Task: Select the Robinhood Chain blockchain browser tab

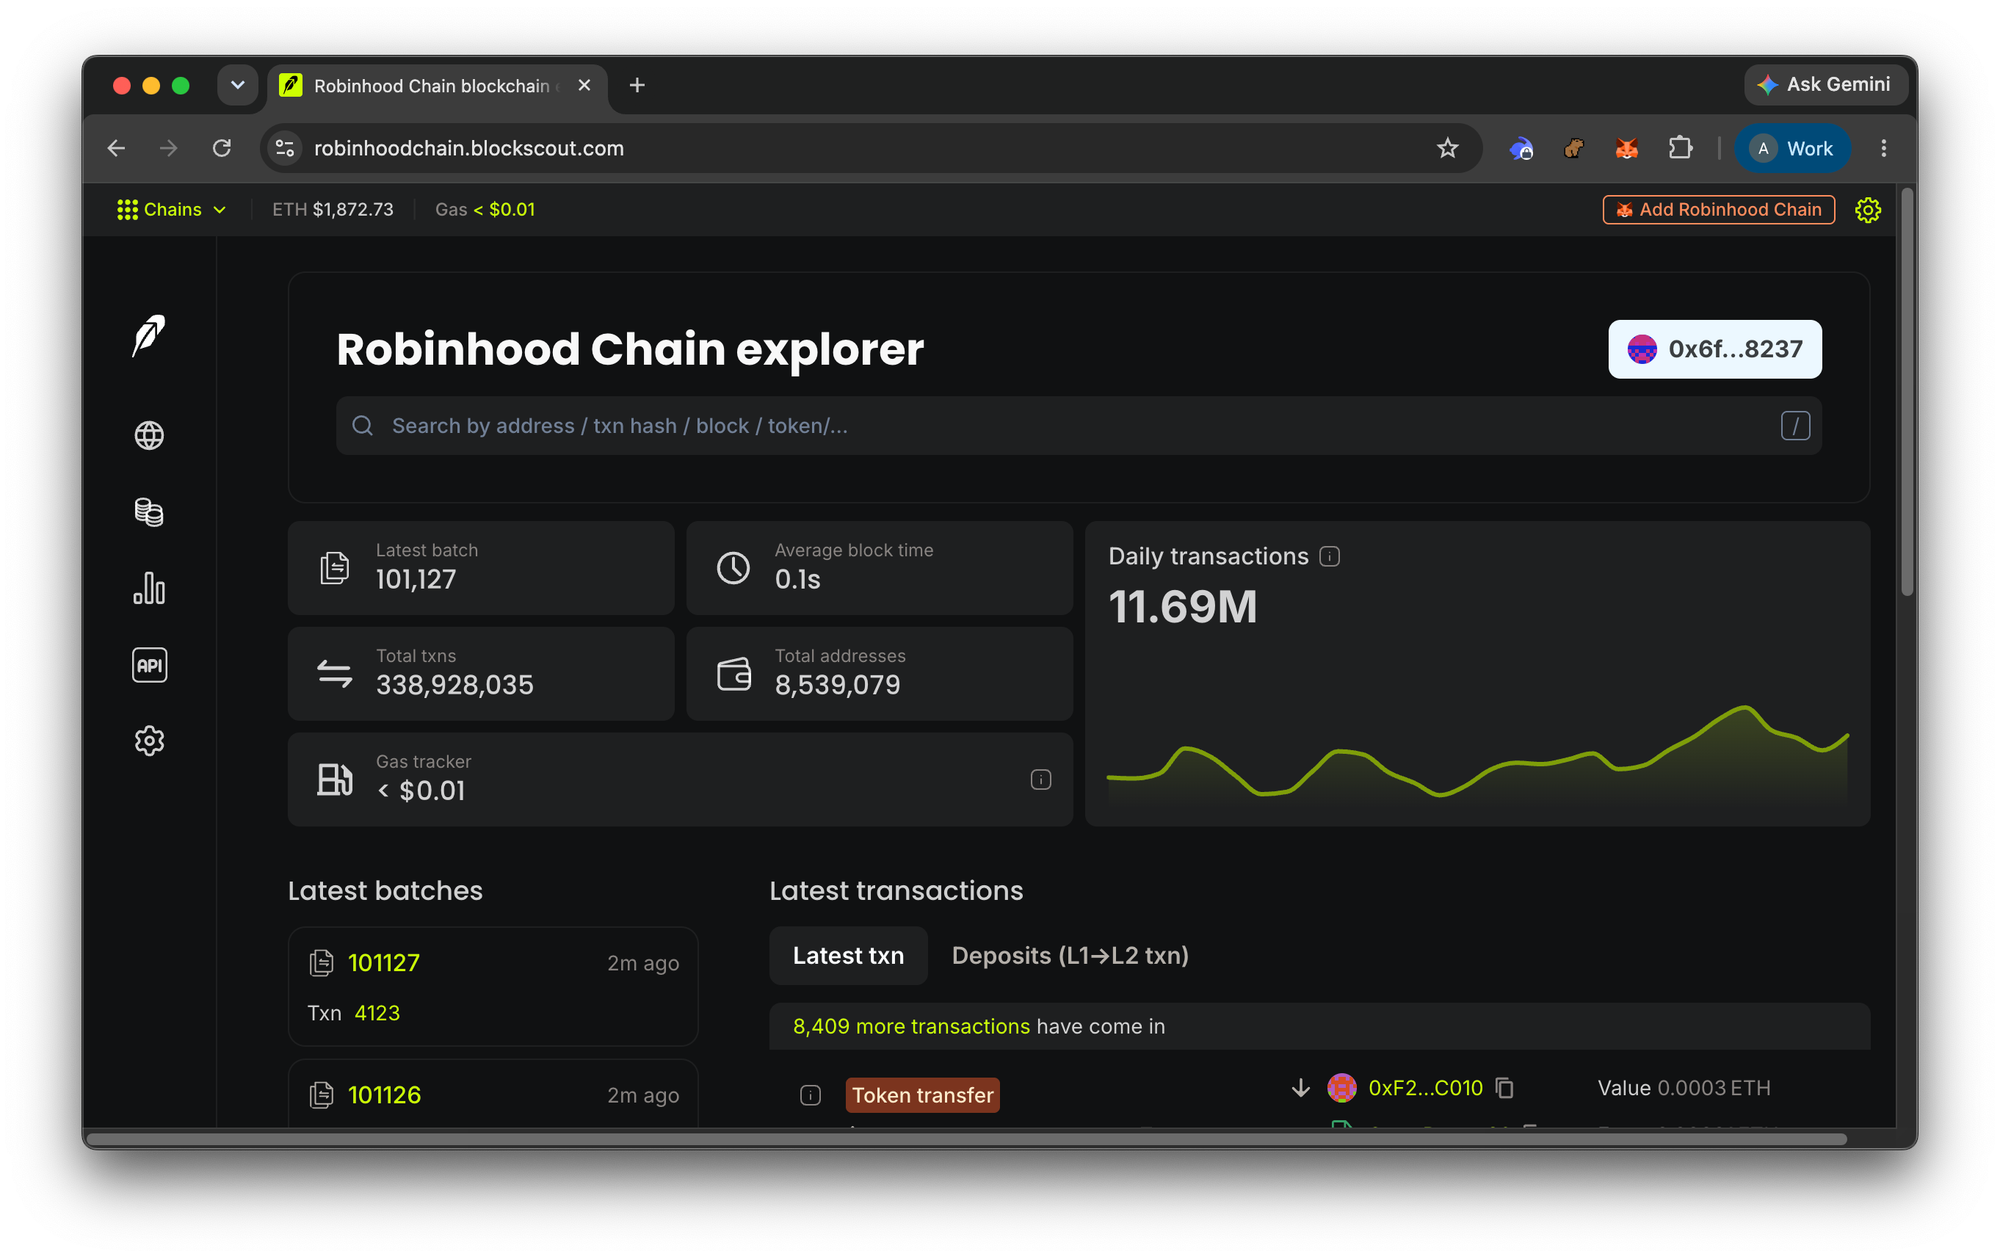Action: coord(435,86)
